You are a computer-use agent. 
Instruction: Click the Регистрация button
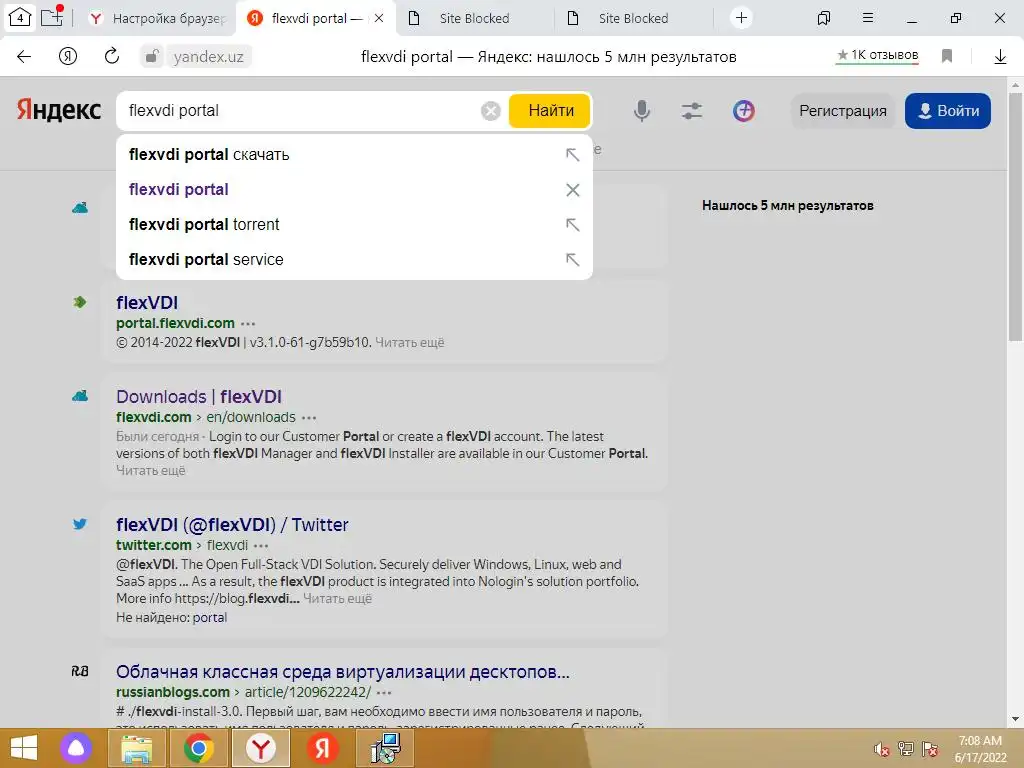[x=842, y=110]
